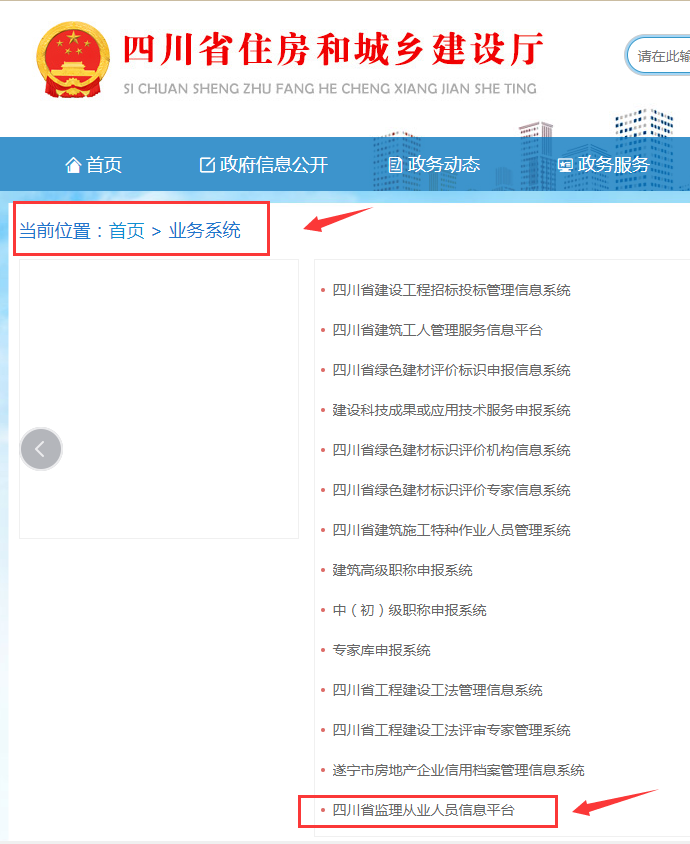The height and width of the screenshot is (844, 690).
Task: Open the 政务服务 menu item
Action: point(614,165)
